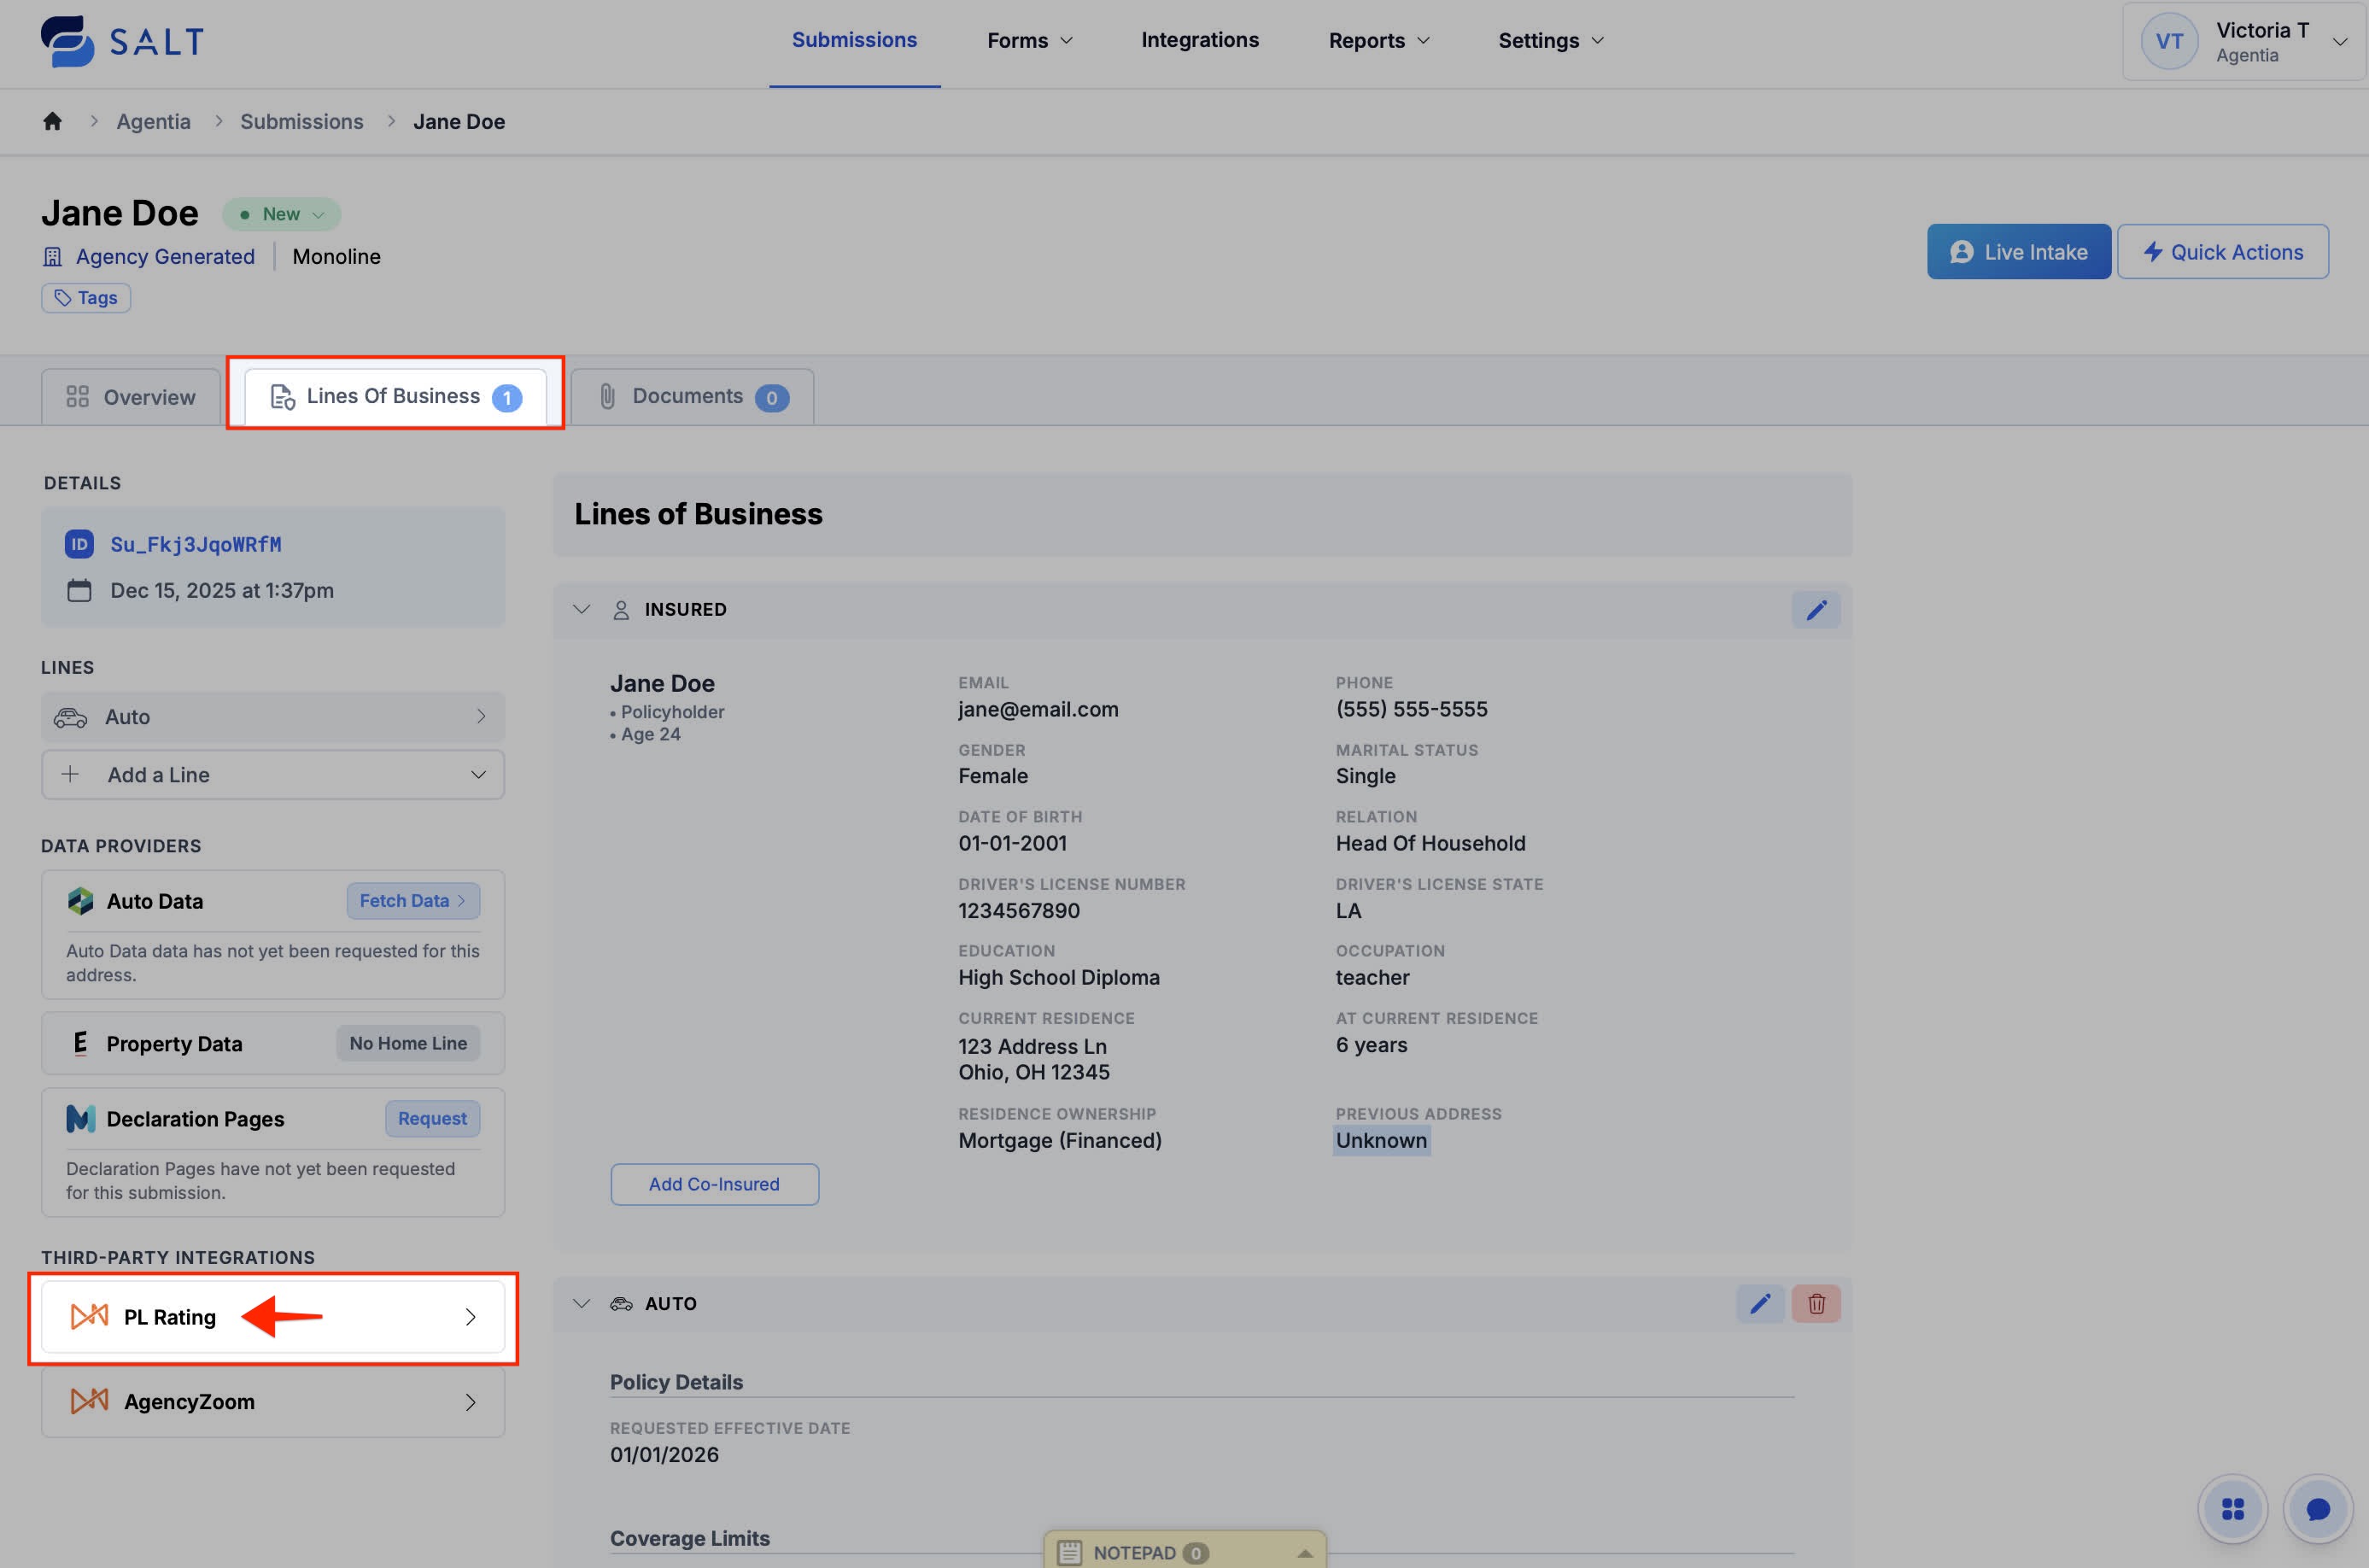This screenshot has width=2369, height=1568.
Task: Collapse the Auto section chevron
Action: (581, 1303)
